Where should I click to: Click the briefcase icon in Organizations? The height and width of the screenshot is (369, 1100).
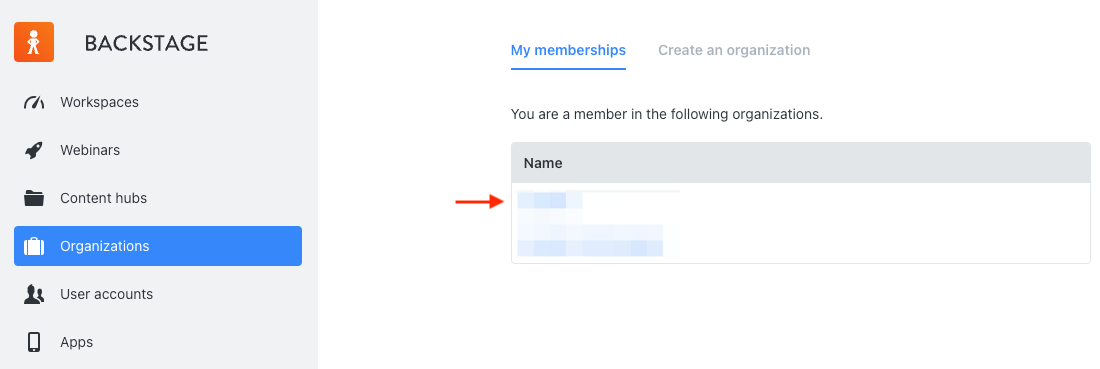[34, 246]
